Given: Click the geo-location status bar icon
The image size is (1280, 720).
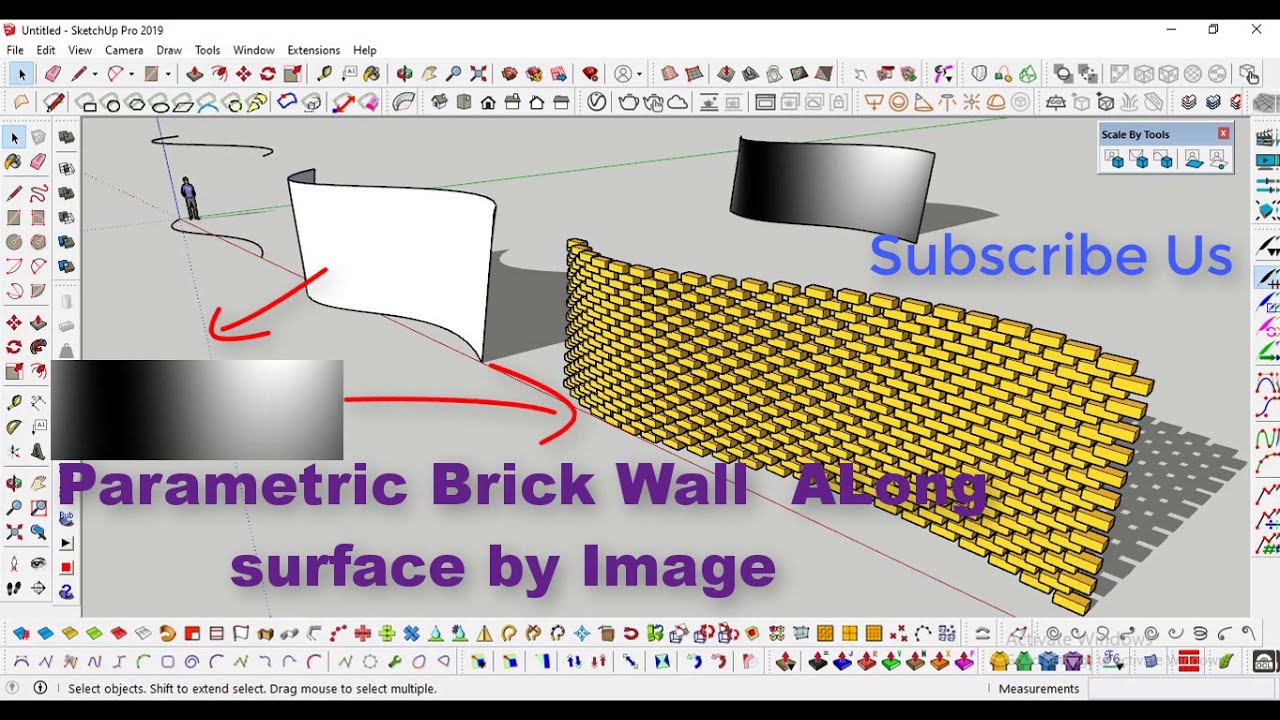Looking at the screenshot, I should click(x=13, y=688).
